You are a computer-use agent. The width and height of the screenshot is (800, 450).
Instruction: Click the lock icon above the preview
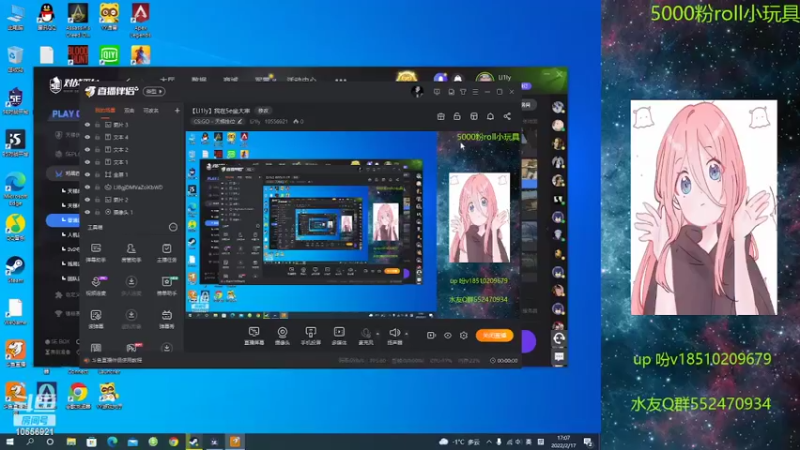[457, 116]
